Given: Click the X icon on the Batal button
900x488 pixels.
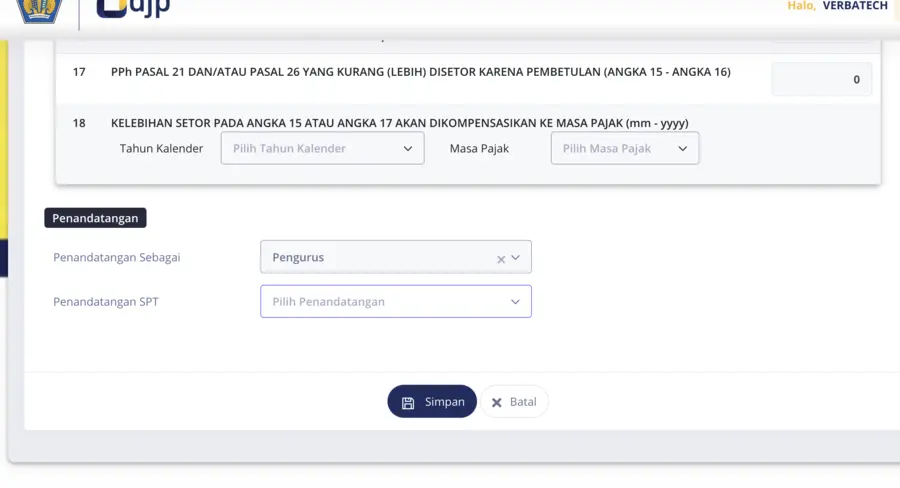Looking at the screenshot, I should click(496, 402).
